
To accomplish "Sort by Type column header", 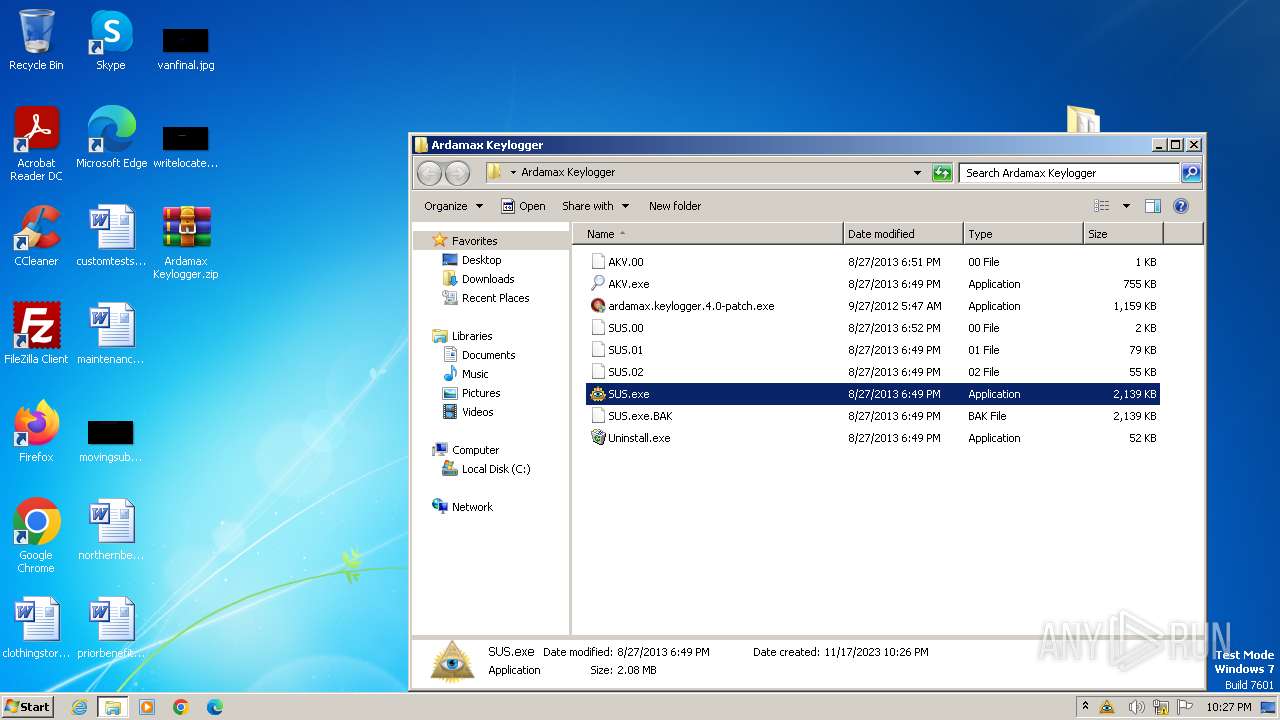I will pos(1023,234).
